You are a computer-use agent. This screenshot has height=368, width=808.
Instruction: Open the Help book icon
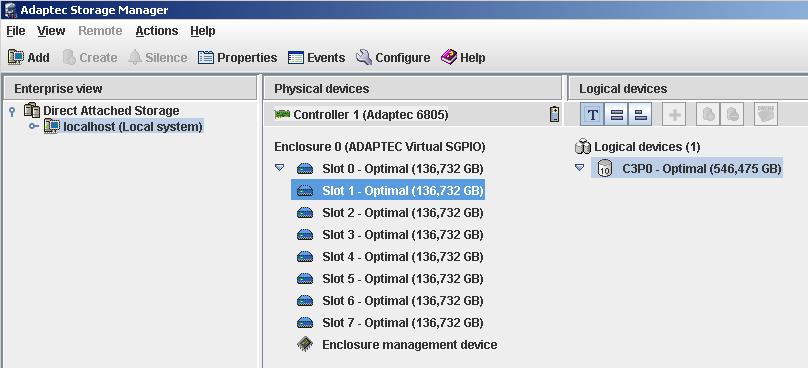tap(449, 57)
